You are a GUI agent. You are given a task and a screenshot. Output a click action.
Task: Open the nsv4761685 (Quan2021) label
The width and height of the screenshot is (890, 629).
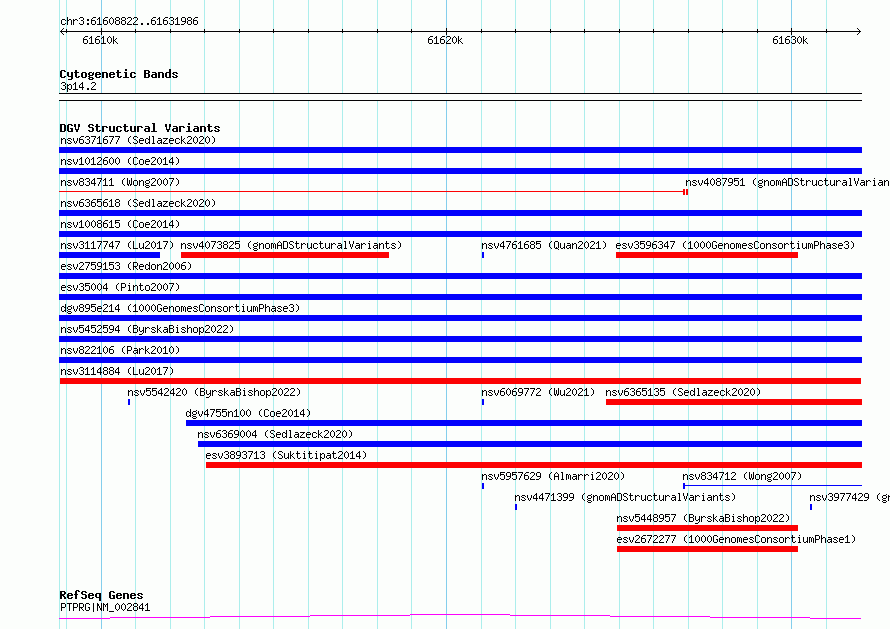[x=544, y=245]
